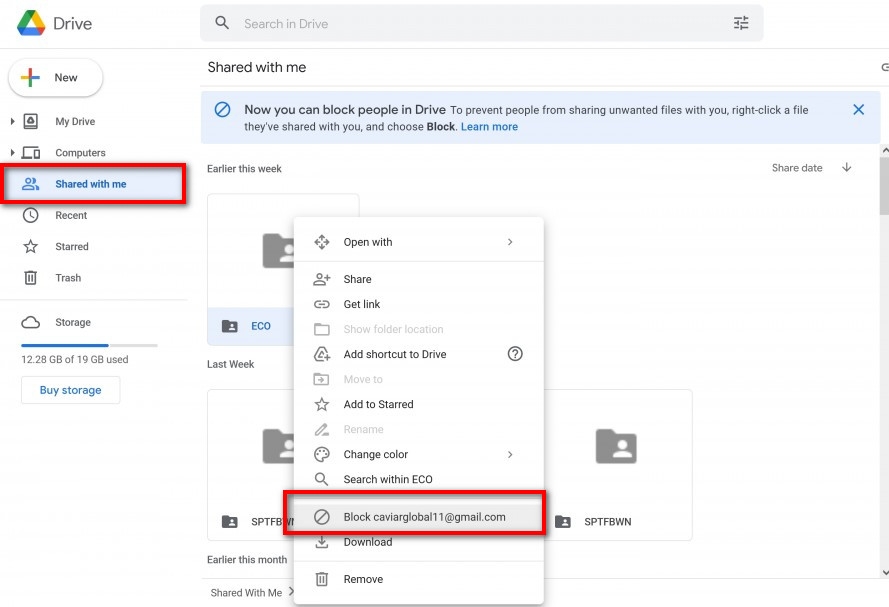The height and width of the screenshot is (607, 889).
Task: Click the ECO shared folder icon
Action: pyautogui.click(x=230, y=326)
